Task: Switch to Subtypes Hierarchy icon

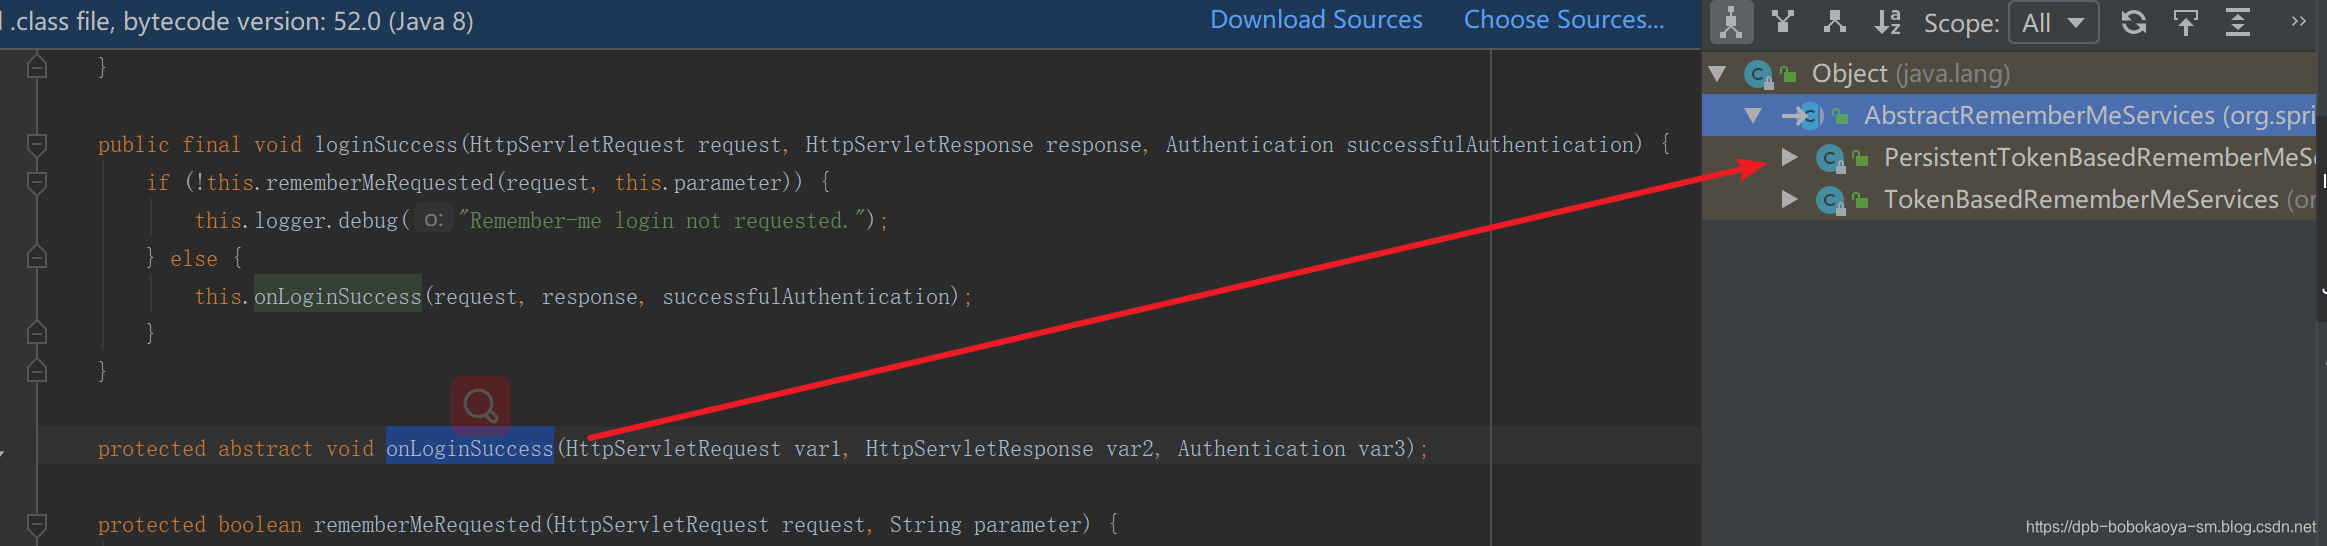Action: tap(1835, 22)
